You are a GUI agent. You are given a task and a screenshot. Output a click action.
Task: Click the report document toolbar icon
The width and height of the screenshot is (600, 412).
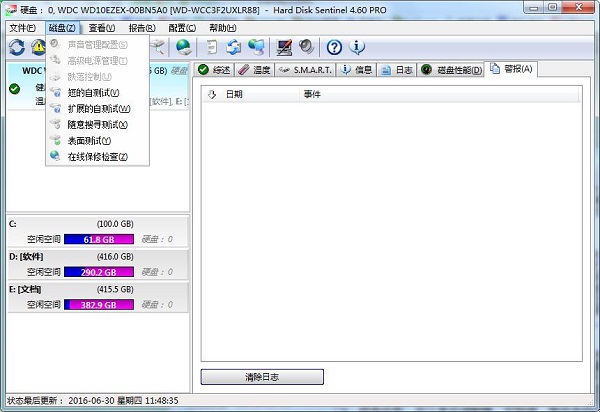[211, 47]
